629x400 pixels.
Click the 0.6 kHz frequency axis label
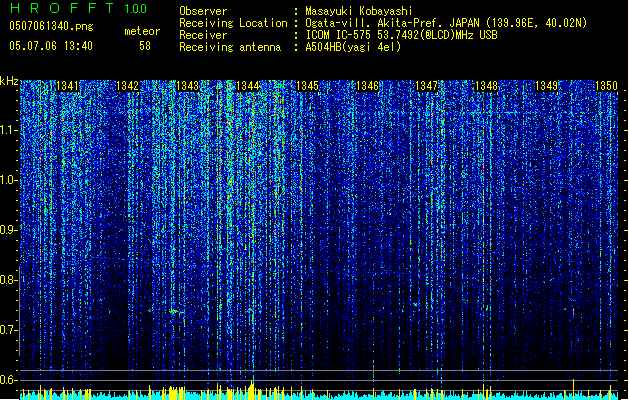tap(8, 380)
